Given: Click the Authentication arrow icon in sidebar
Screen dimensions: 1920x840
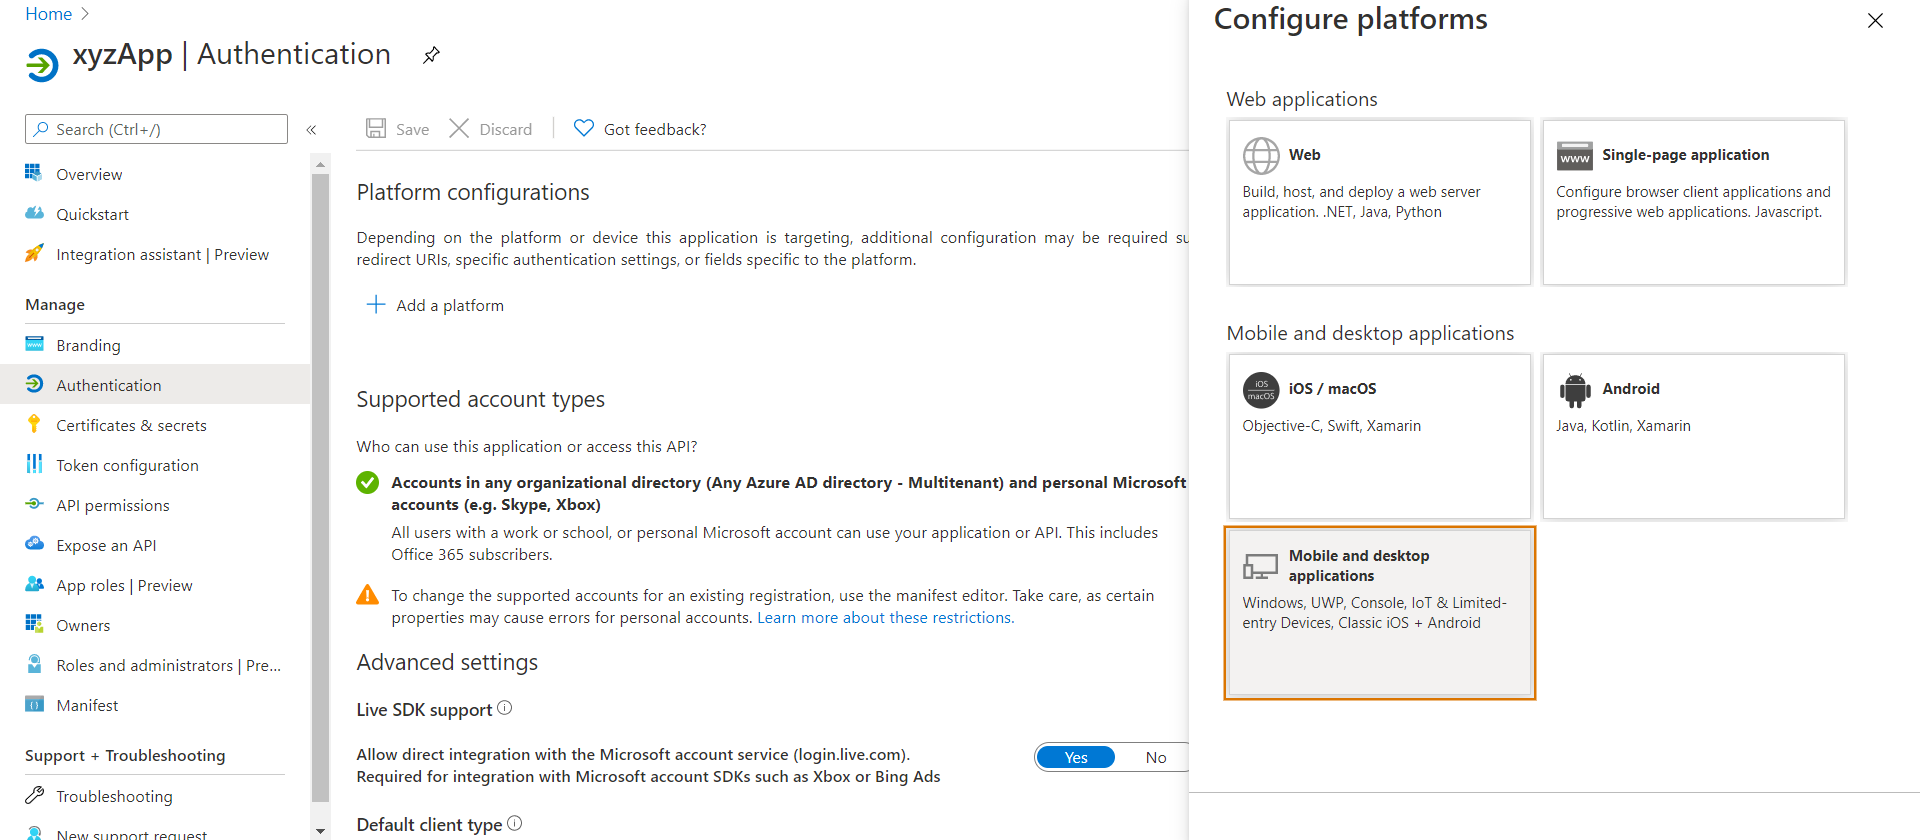Looking at the screenshot, I should pyautogui.click(x=34, y=384).
